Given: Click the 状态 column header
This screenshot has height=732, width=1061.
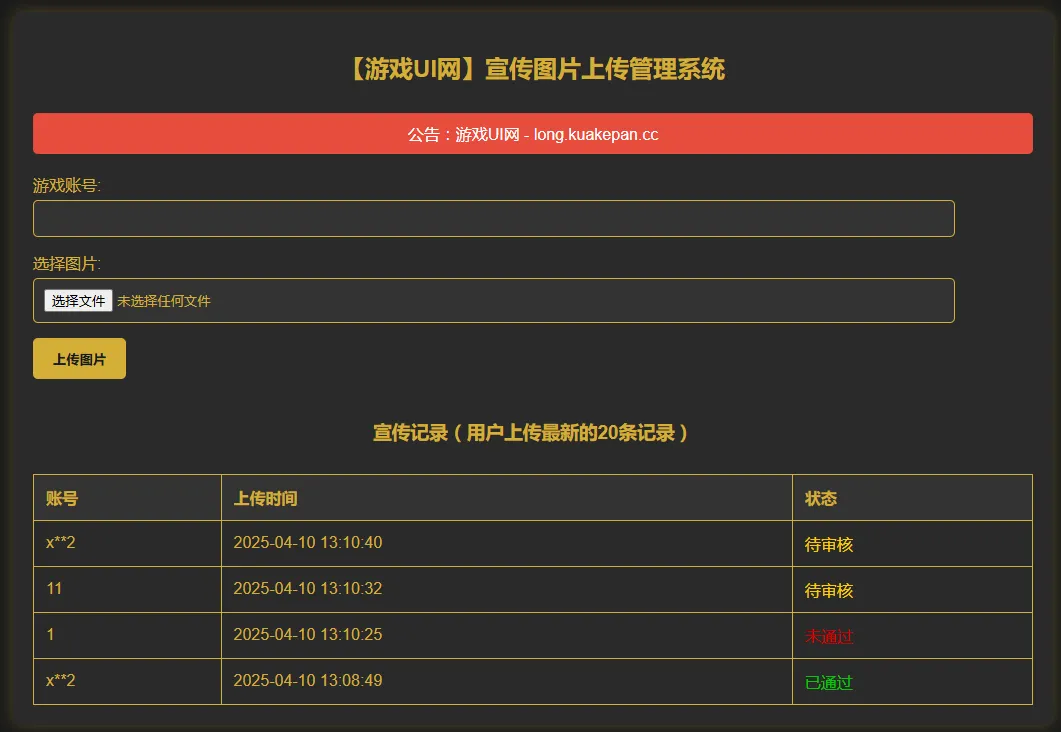Looking at the screenshot, I should point(821,498).
